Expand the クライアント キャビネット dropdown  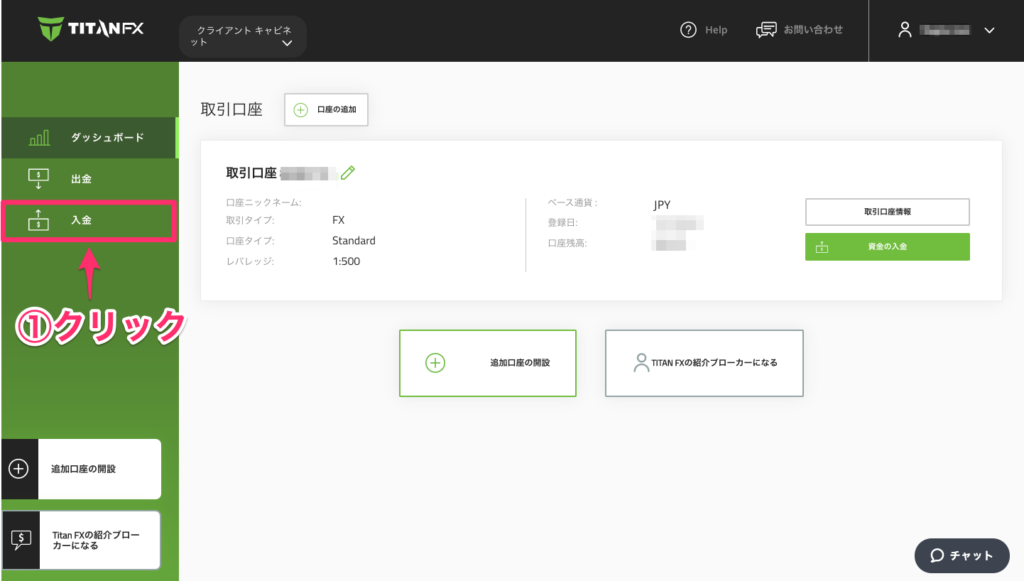click(x=243, y=37)
